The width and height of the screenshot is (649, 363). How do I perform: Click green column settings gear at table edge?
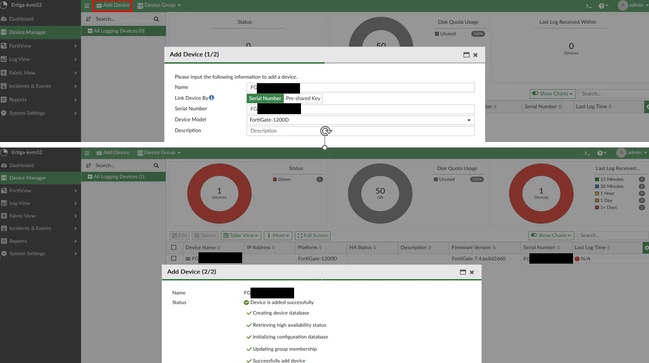pos(646,248)
